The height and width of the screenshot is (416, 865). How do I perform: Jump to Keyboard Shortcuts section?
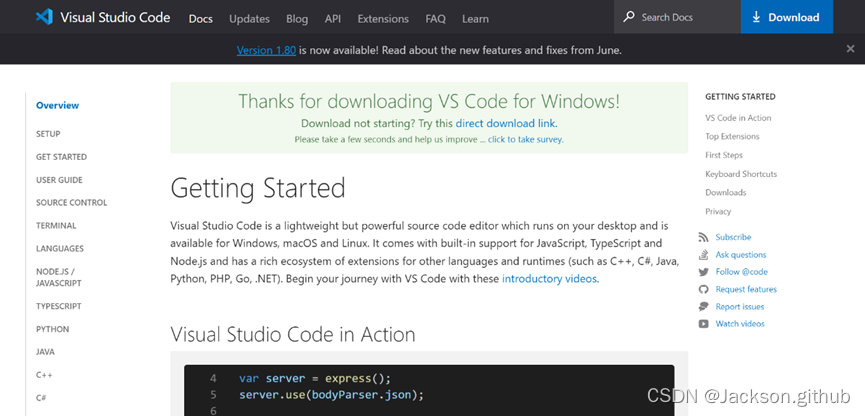(740, 174)
